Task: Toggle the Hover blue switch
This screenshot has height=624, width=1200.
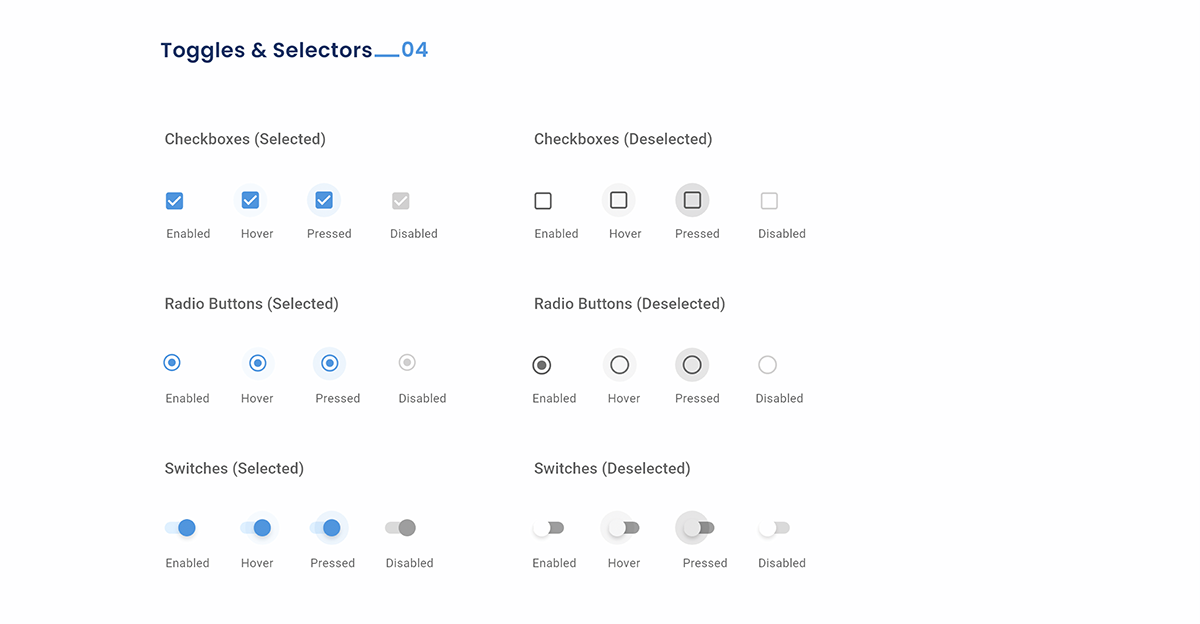Action: (x=256, y=528)
